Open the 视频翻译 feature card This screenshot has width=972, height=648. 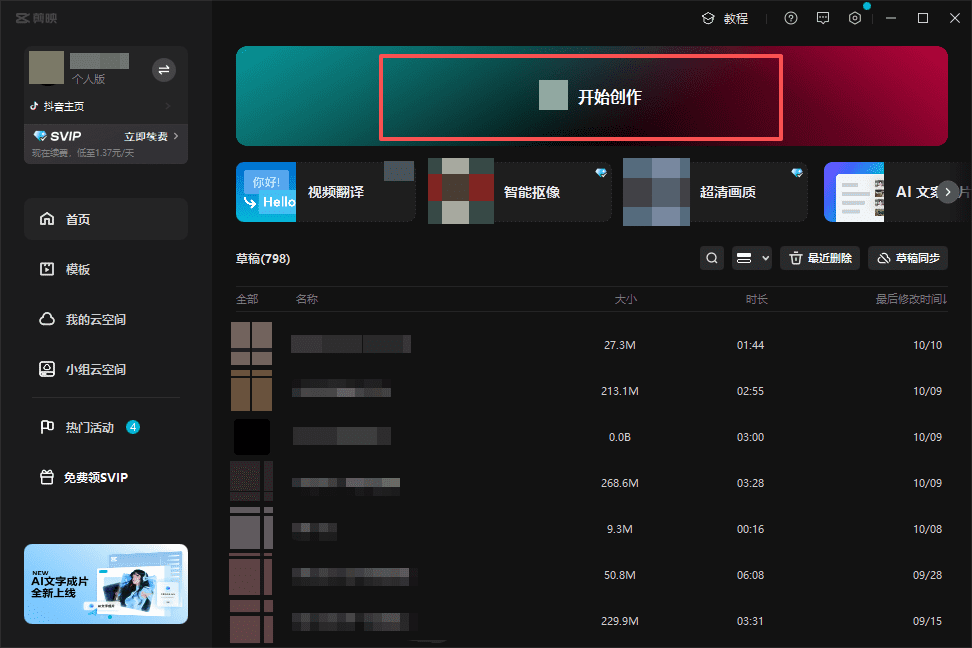pos(325,191)
